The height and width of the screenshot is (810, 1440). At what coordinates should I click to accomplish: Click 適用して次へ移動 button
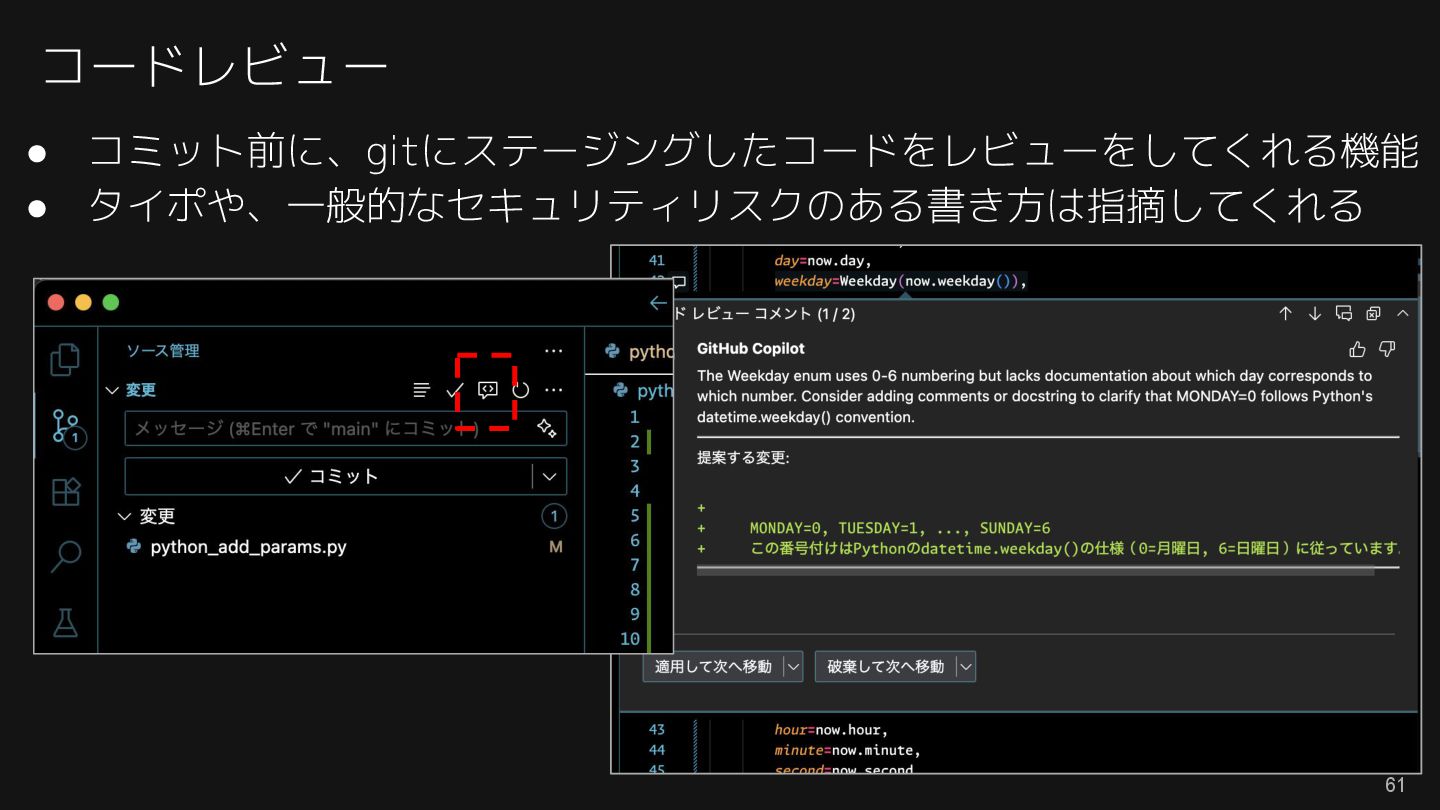click(713, 666)
